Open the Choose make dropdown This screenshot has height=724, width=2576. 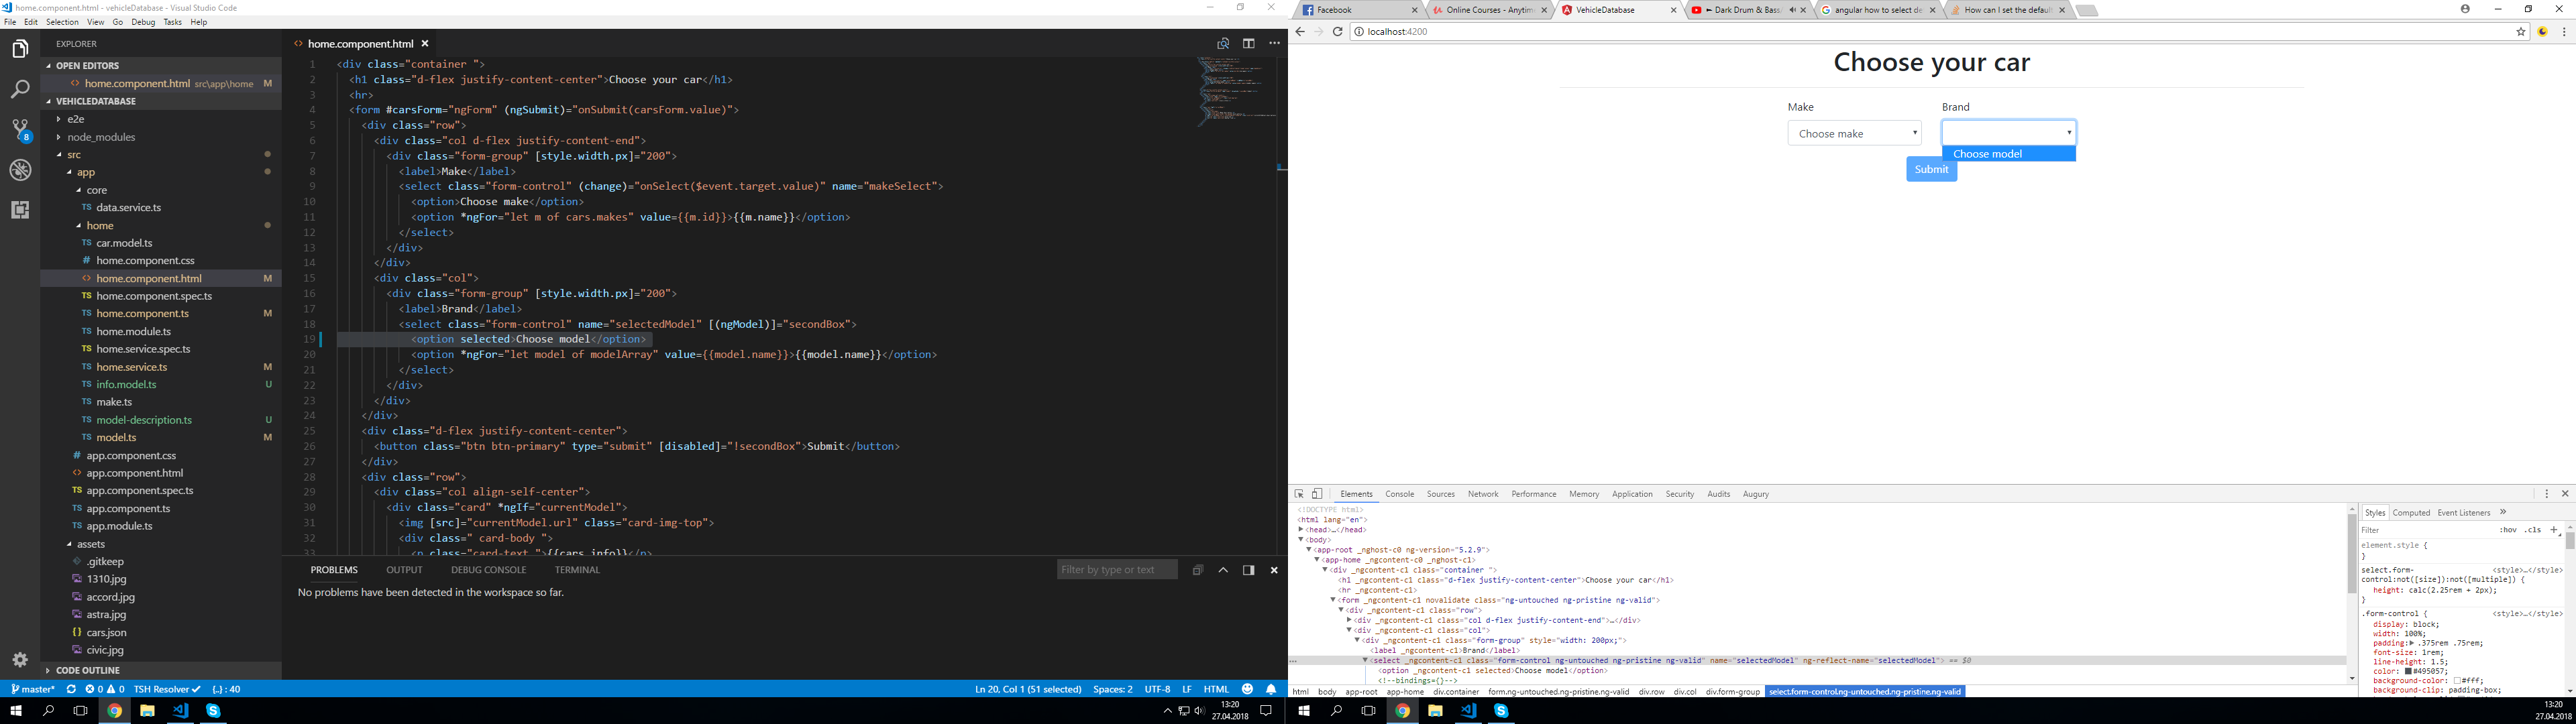point(1854,132)
